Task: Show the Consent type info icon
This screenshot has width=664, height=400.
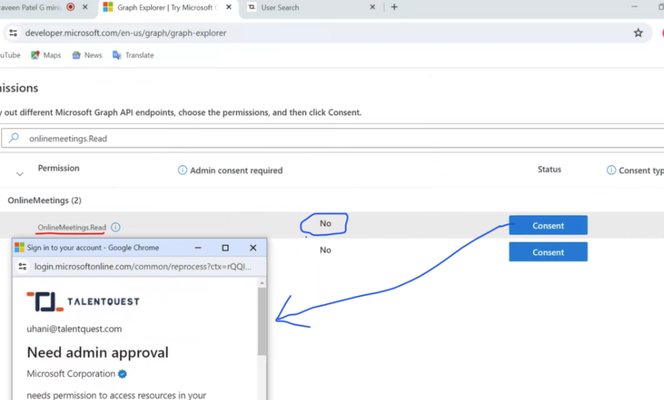Action: coord(611,170)
